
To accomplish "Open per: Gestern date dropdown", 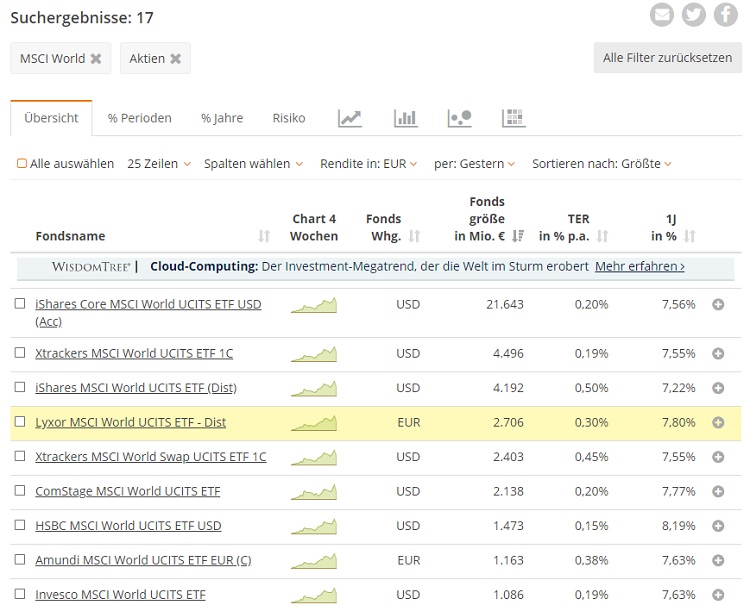I will (x=474, y=164).
